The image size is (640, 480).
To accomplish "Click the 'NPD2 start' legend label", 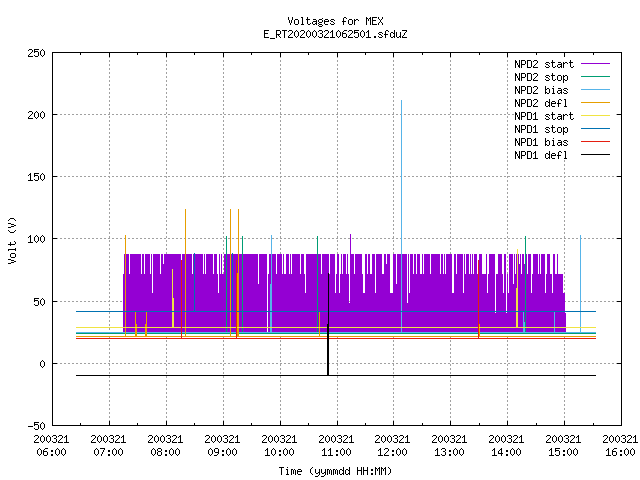I will [x=544, y=64].
